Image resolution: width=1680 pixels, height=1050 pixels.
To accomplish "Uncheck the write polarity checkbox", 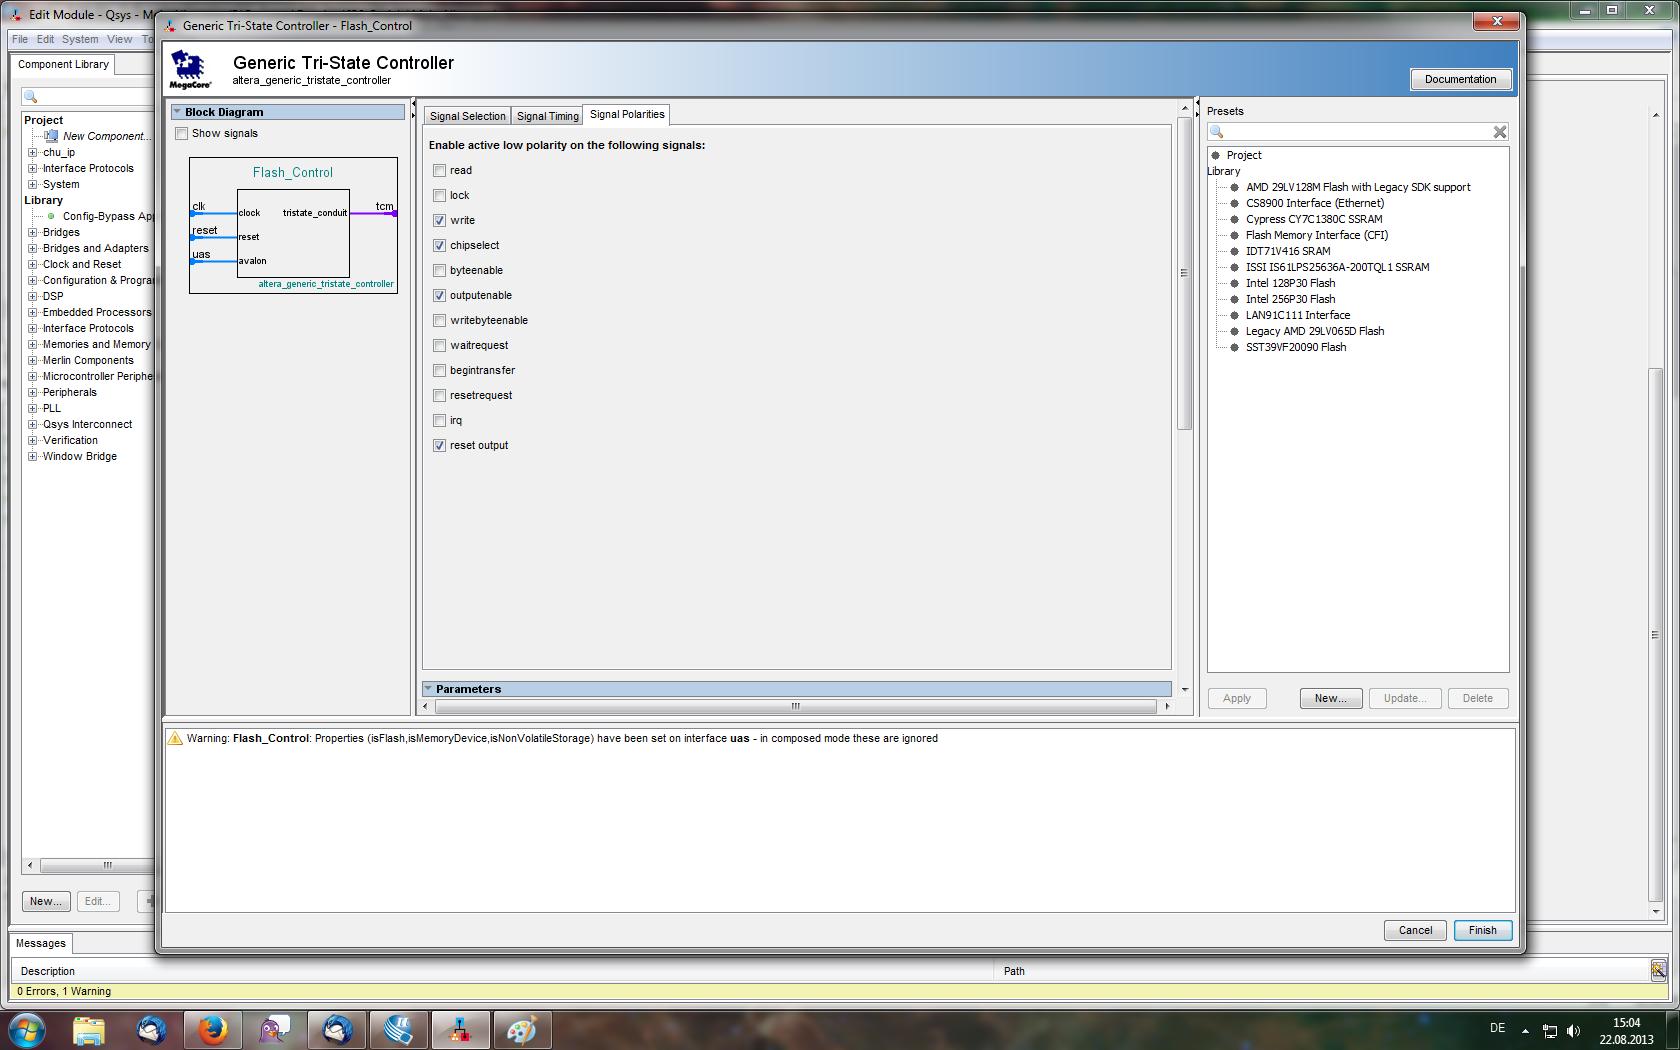I will [x=439, y=220].
